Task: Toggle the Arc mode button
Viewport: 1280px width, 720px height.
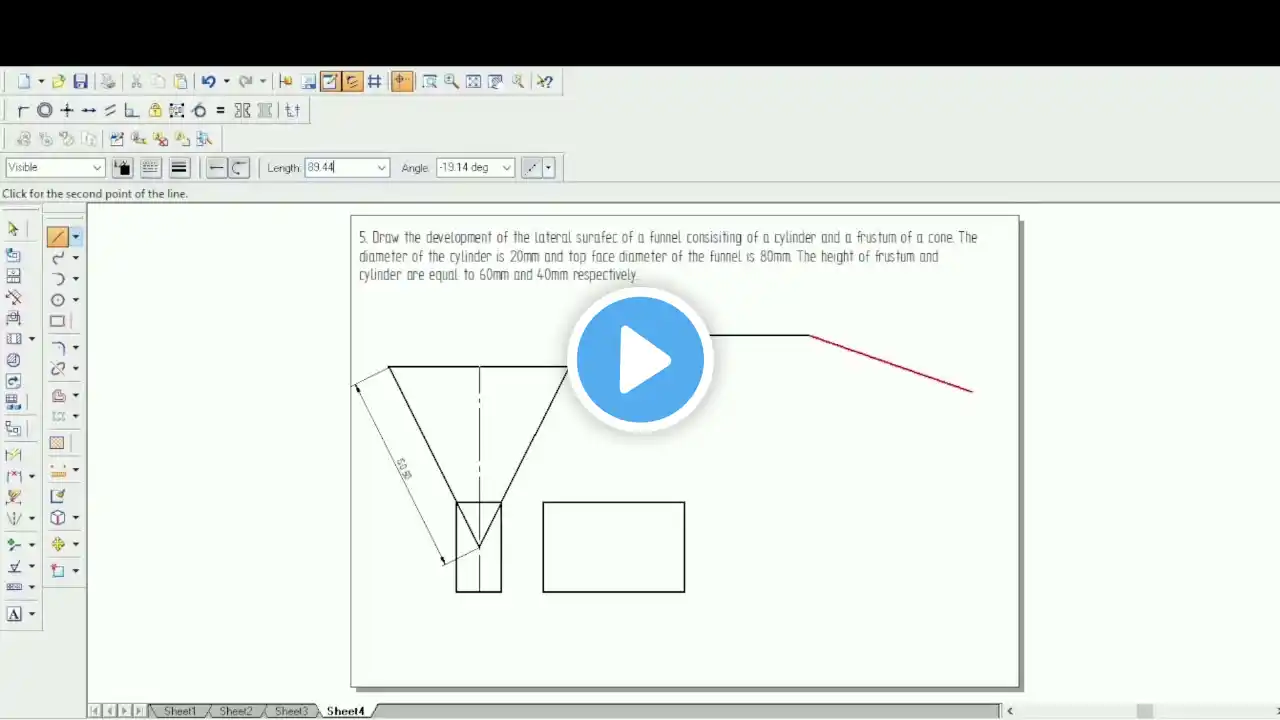Action: (x=239, y=168)
